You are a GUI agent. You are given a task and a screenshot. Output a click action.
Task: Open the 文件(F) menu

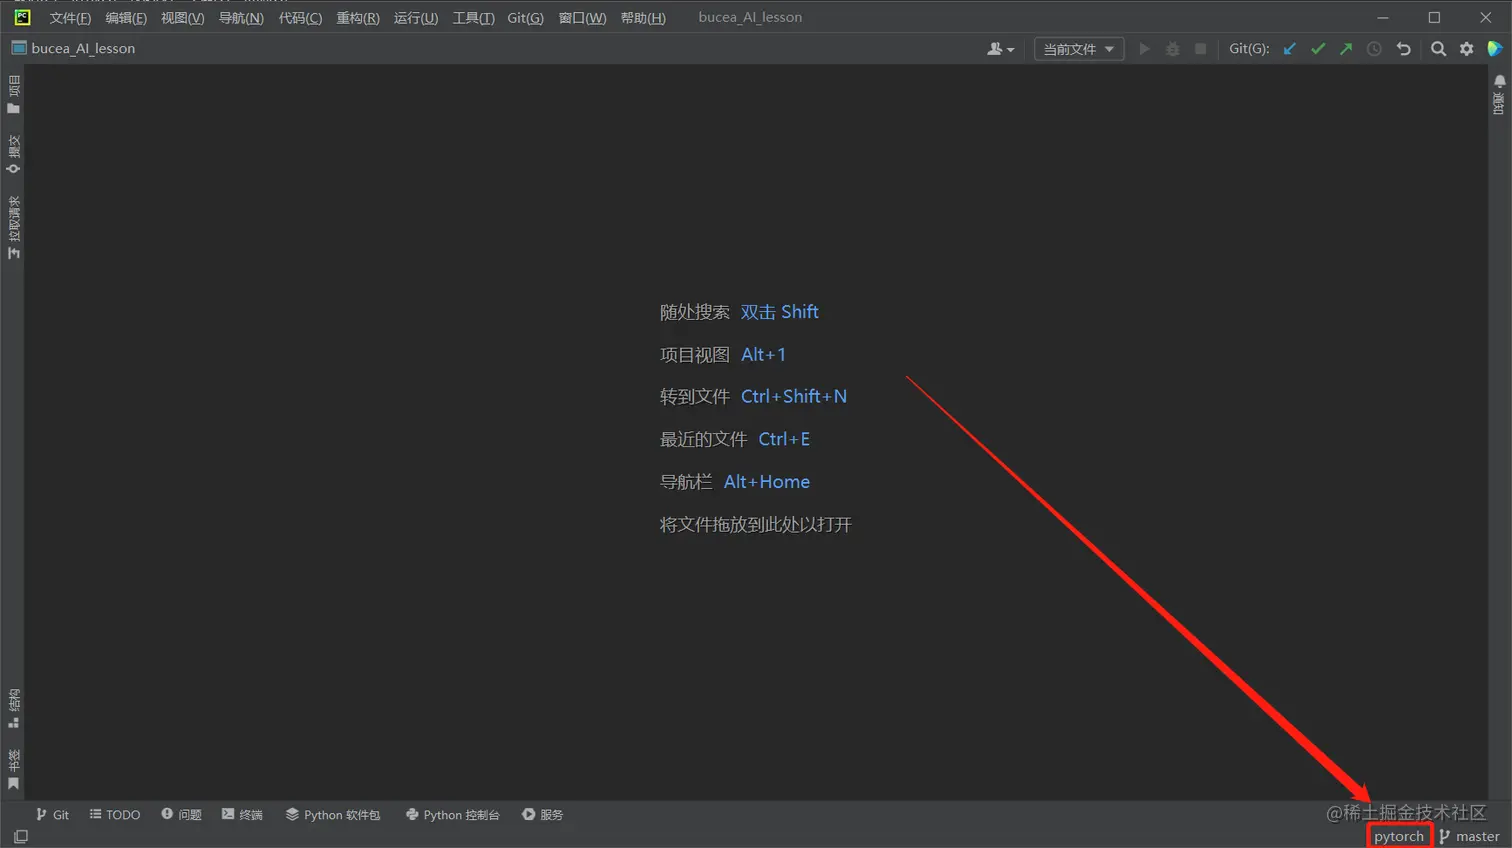click(70, 18)
